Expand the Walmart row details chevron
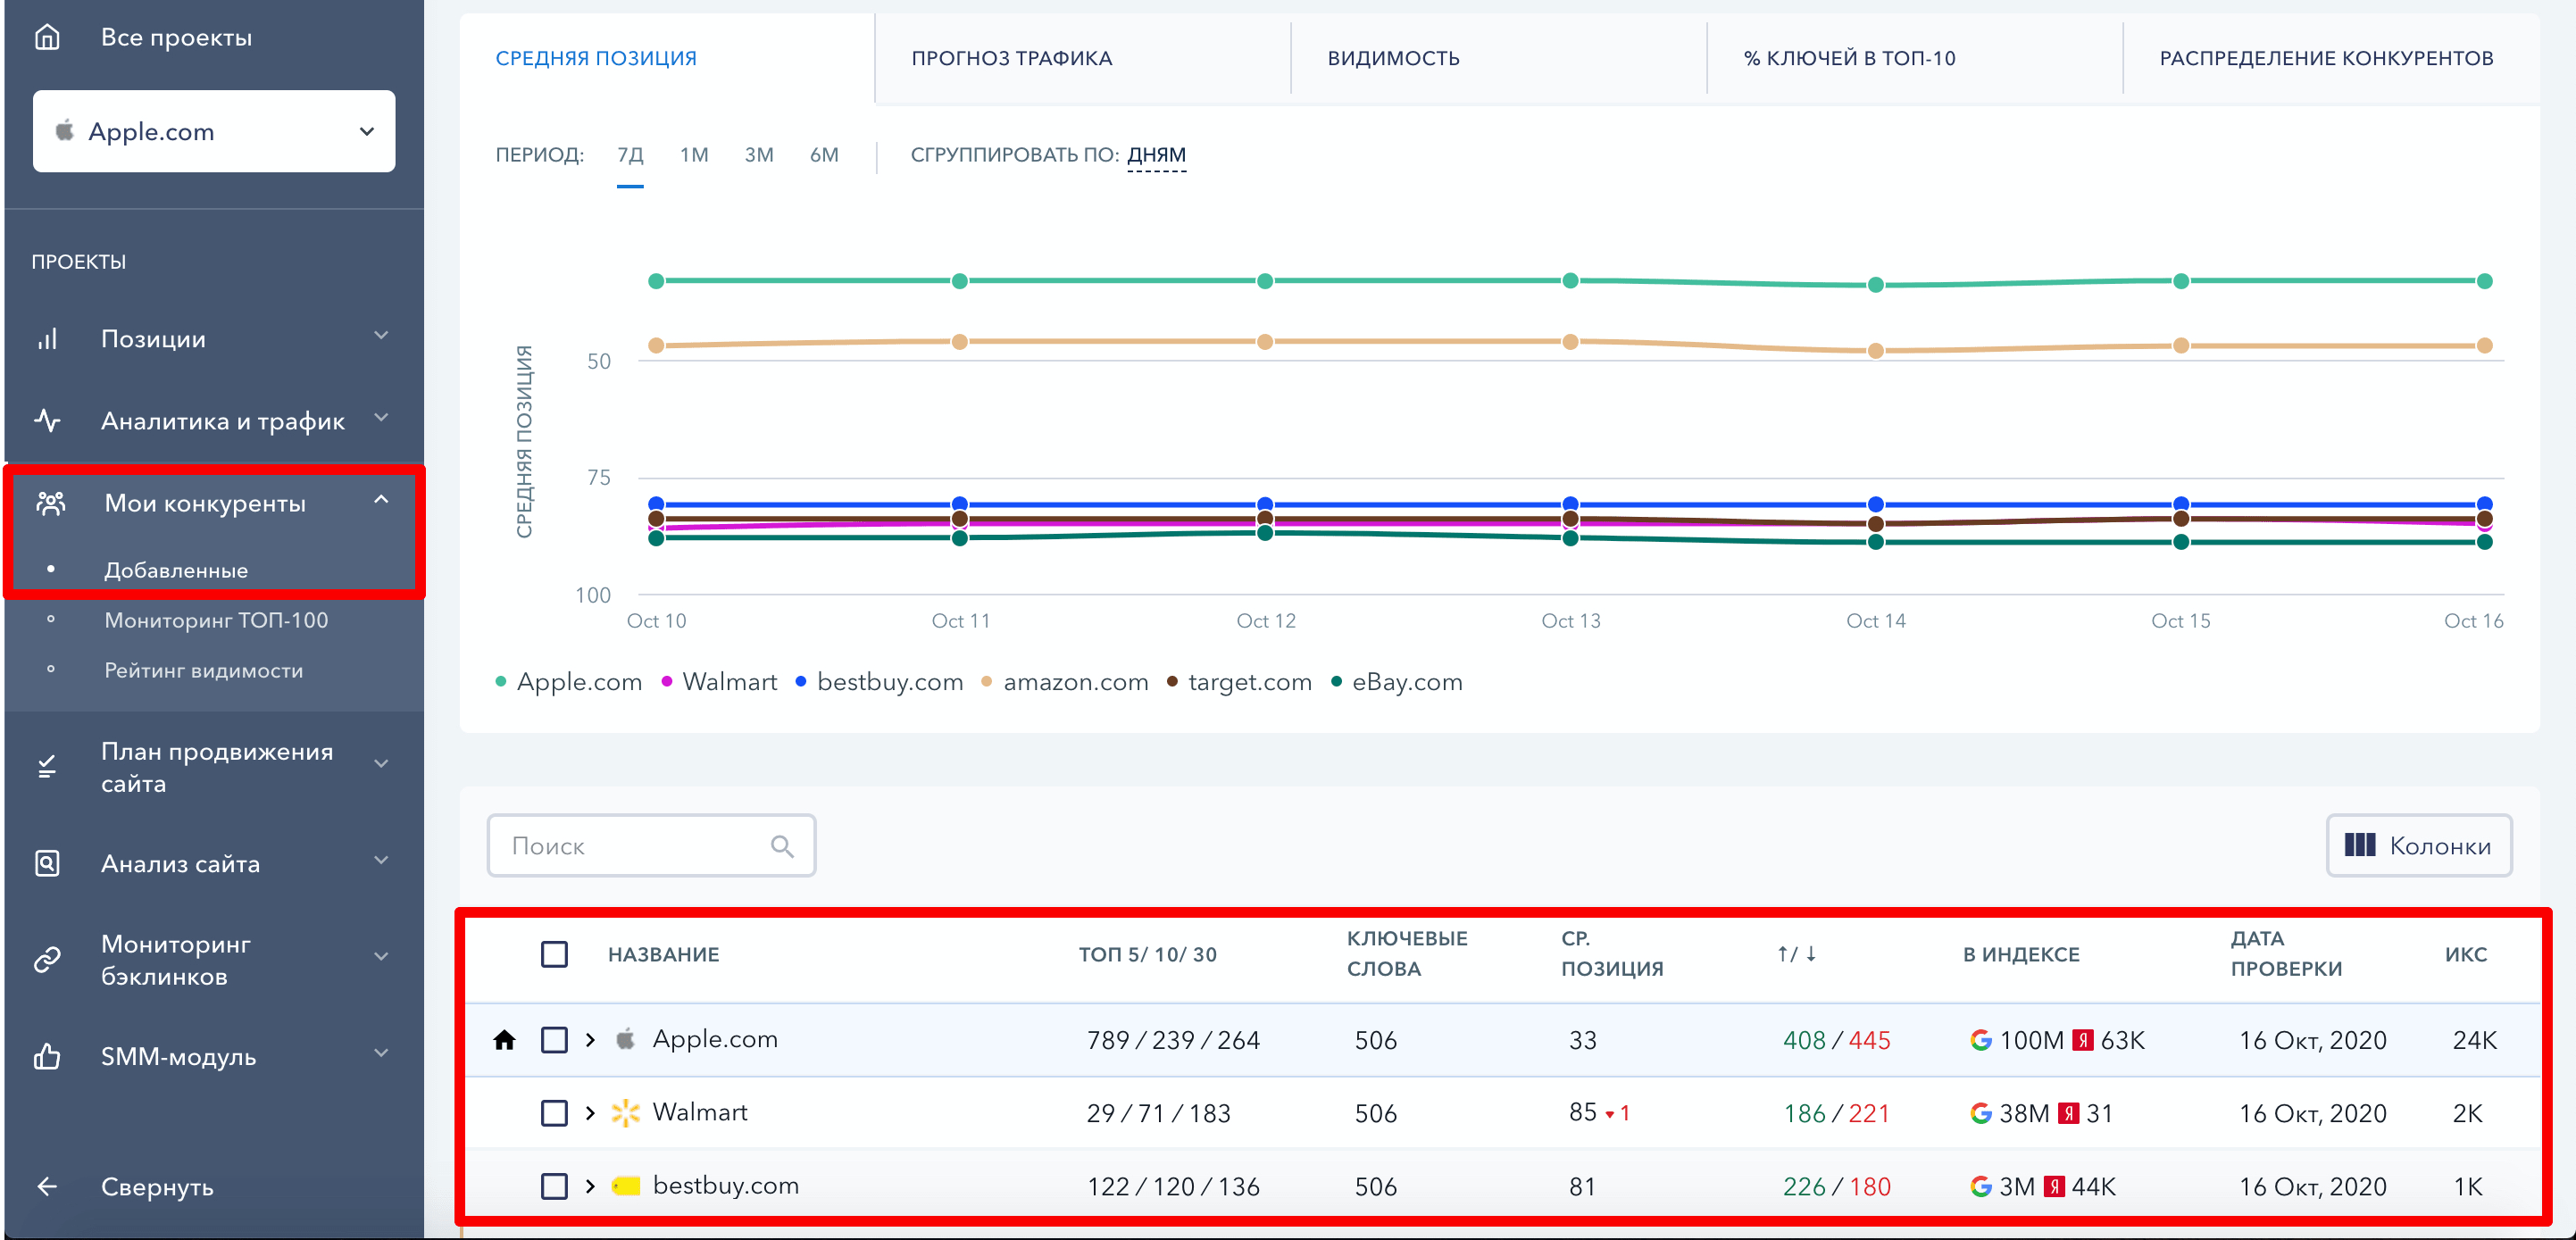Viewport: 2576px width, 1240px height. point(590,1113)
